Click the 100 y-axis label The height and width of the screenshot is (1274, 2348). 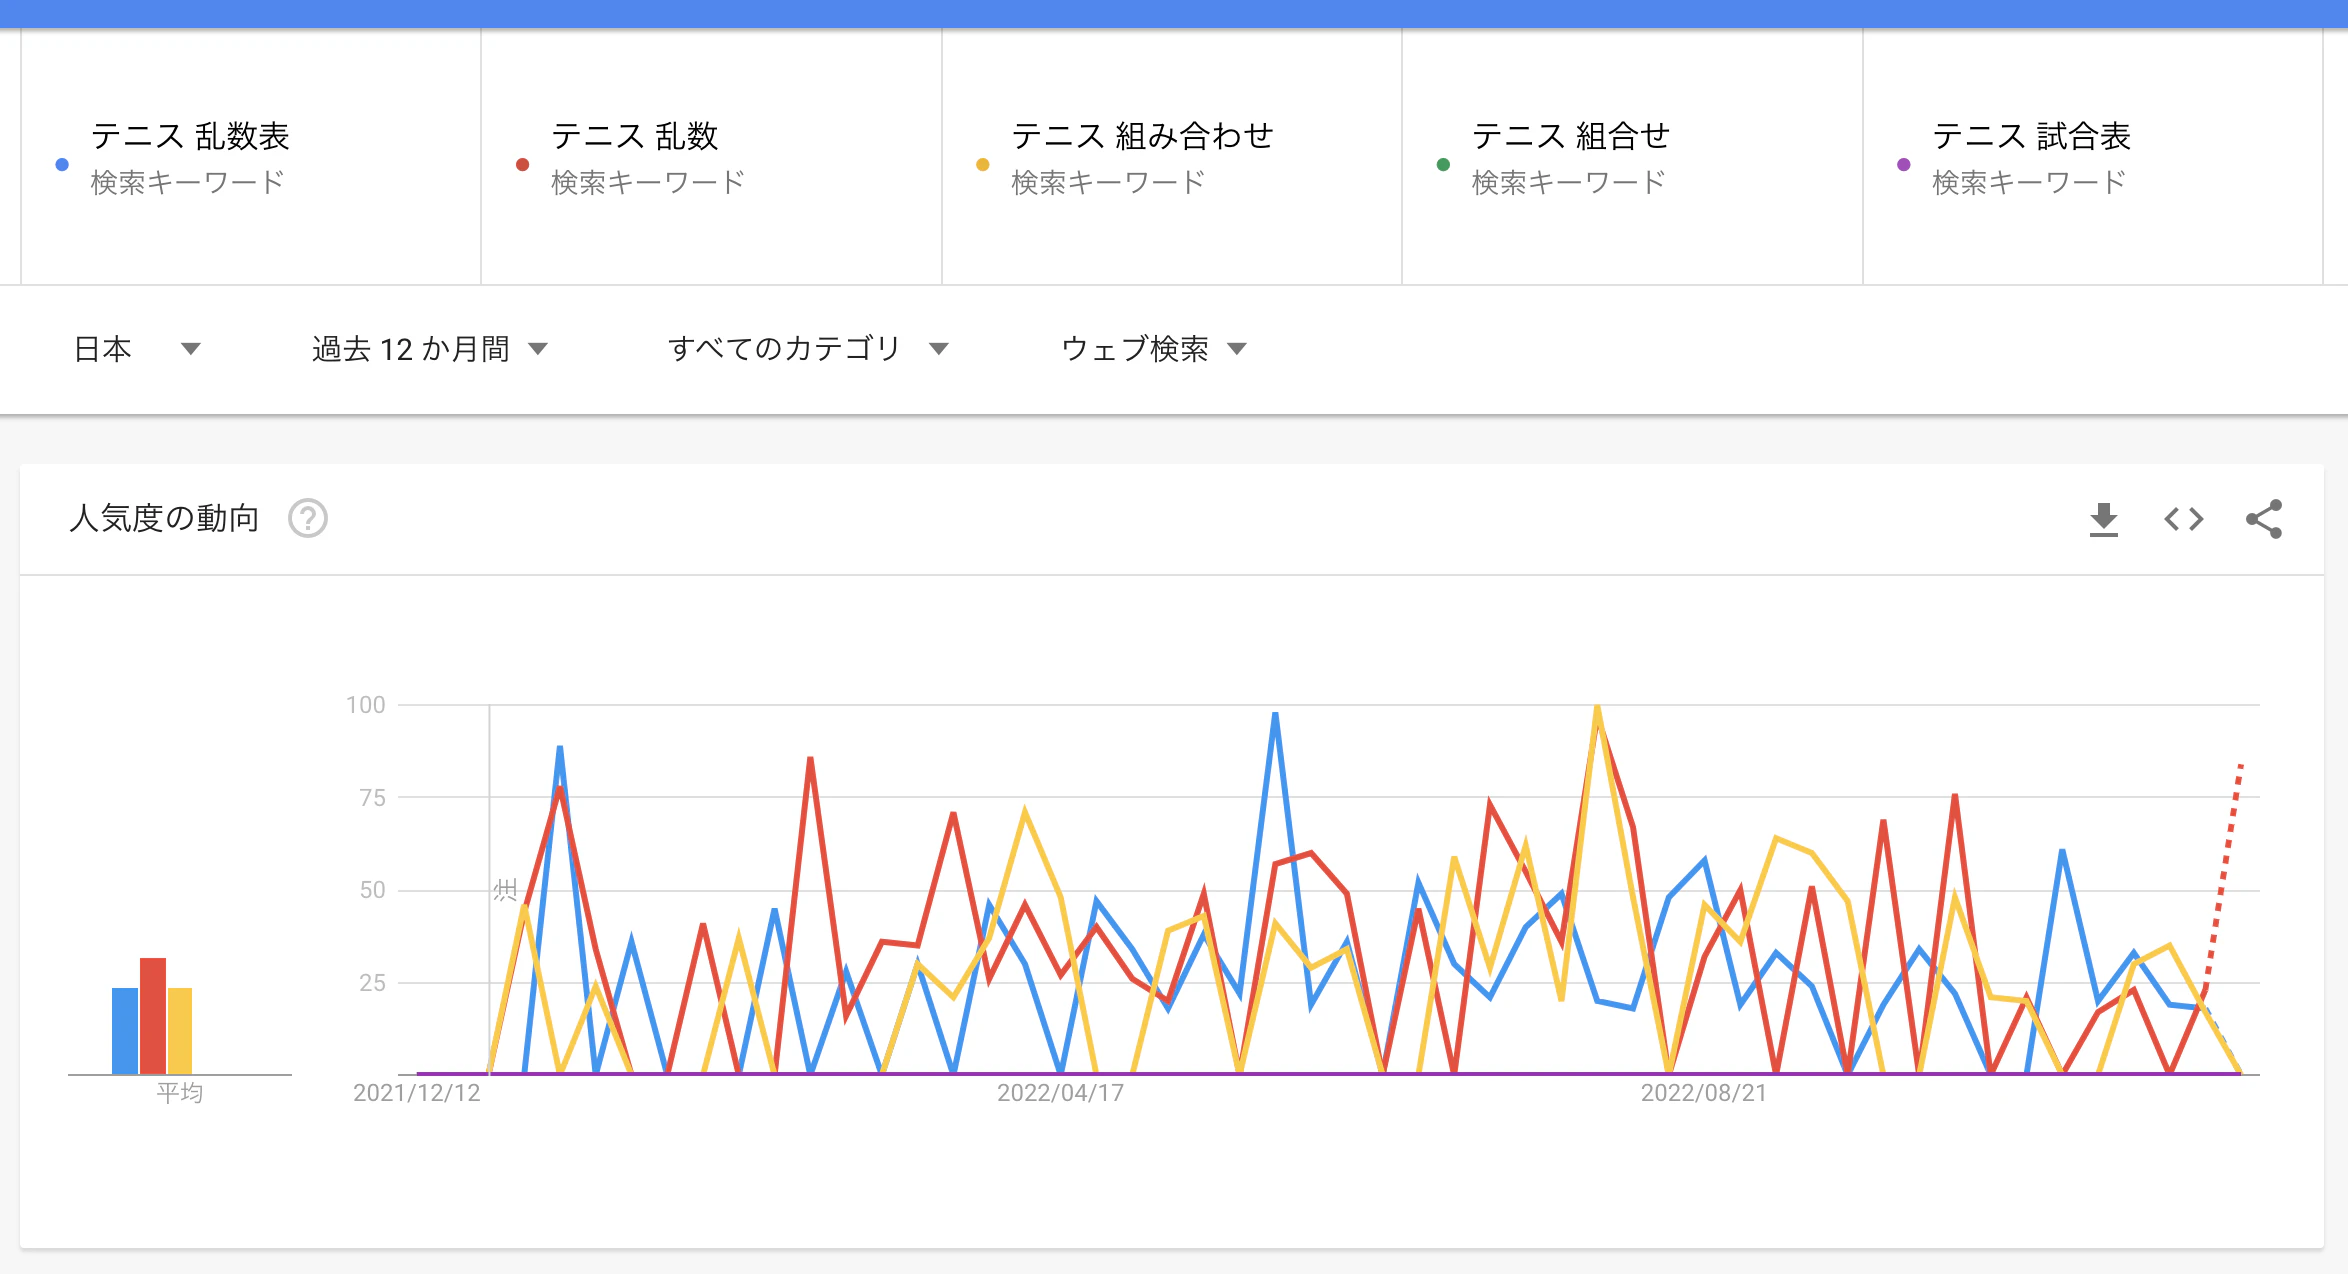366,705
